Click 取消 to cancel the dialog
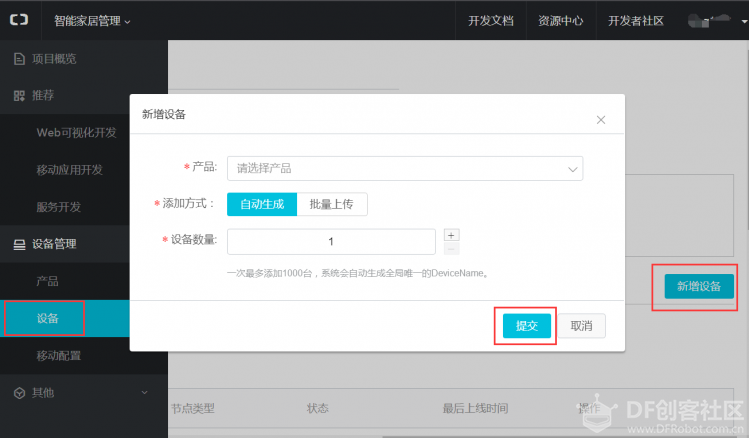 (581, 326)
